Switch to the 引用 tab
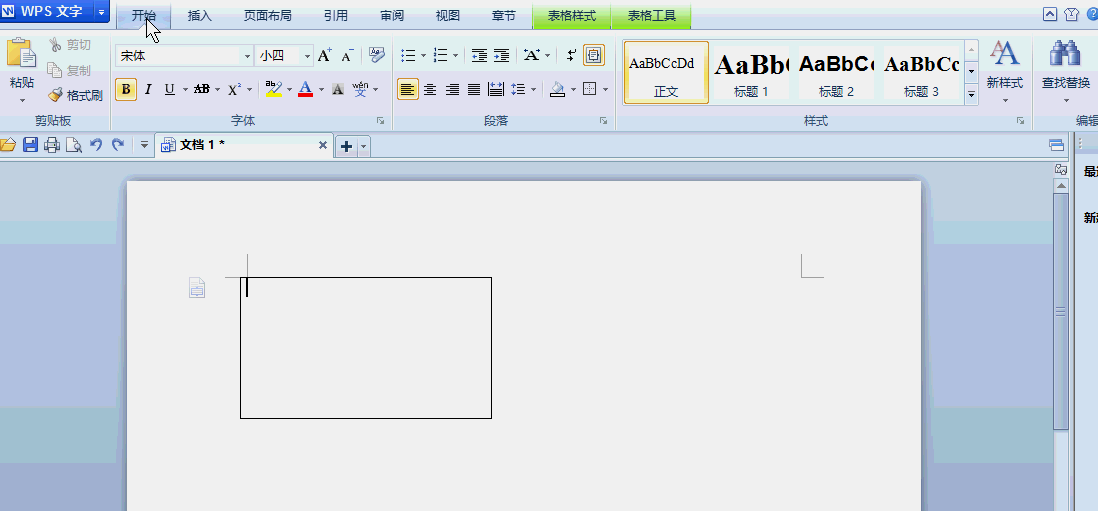The width and height of the screenshot is (1098, 511). pyautogui.click(x=336, y=15)
